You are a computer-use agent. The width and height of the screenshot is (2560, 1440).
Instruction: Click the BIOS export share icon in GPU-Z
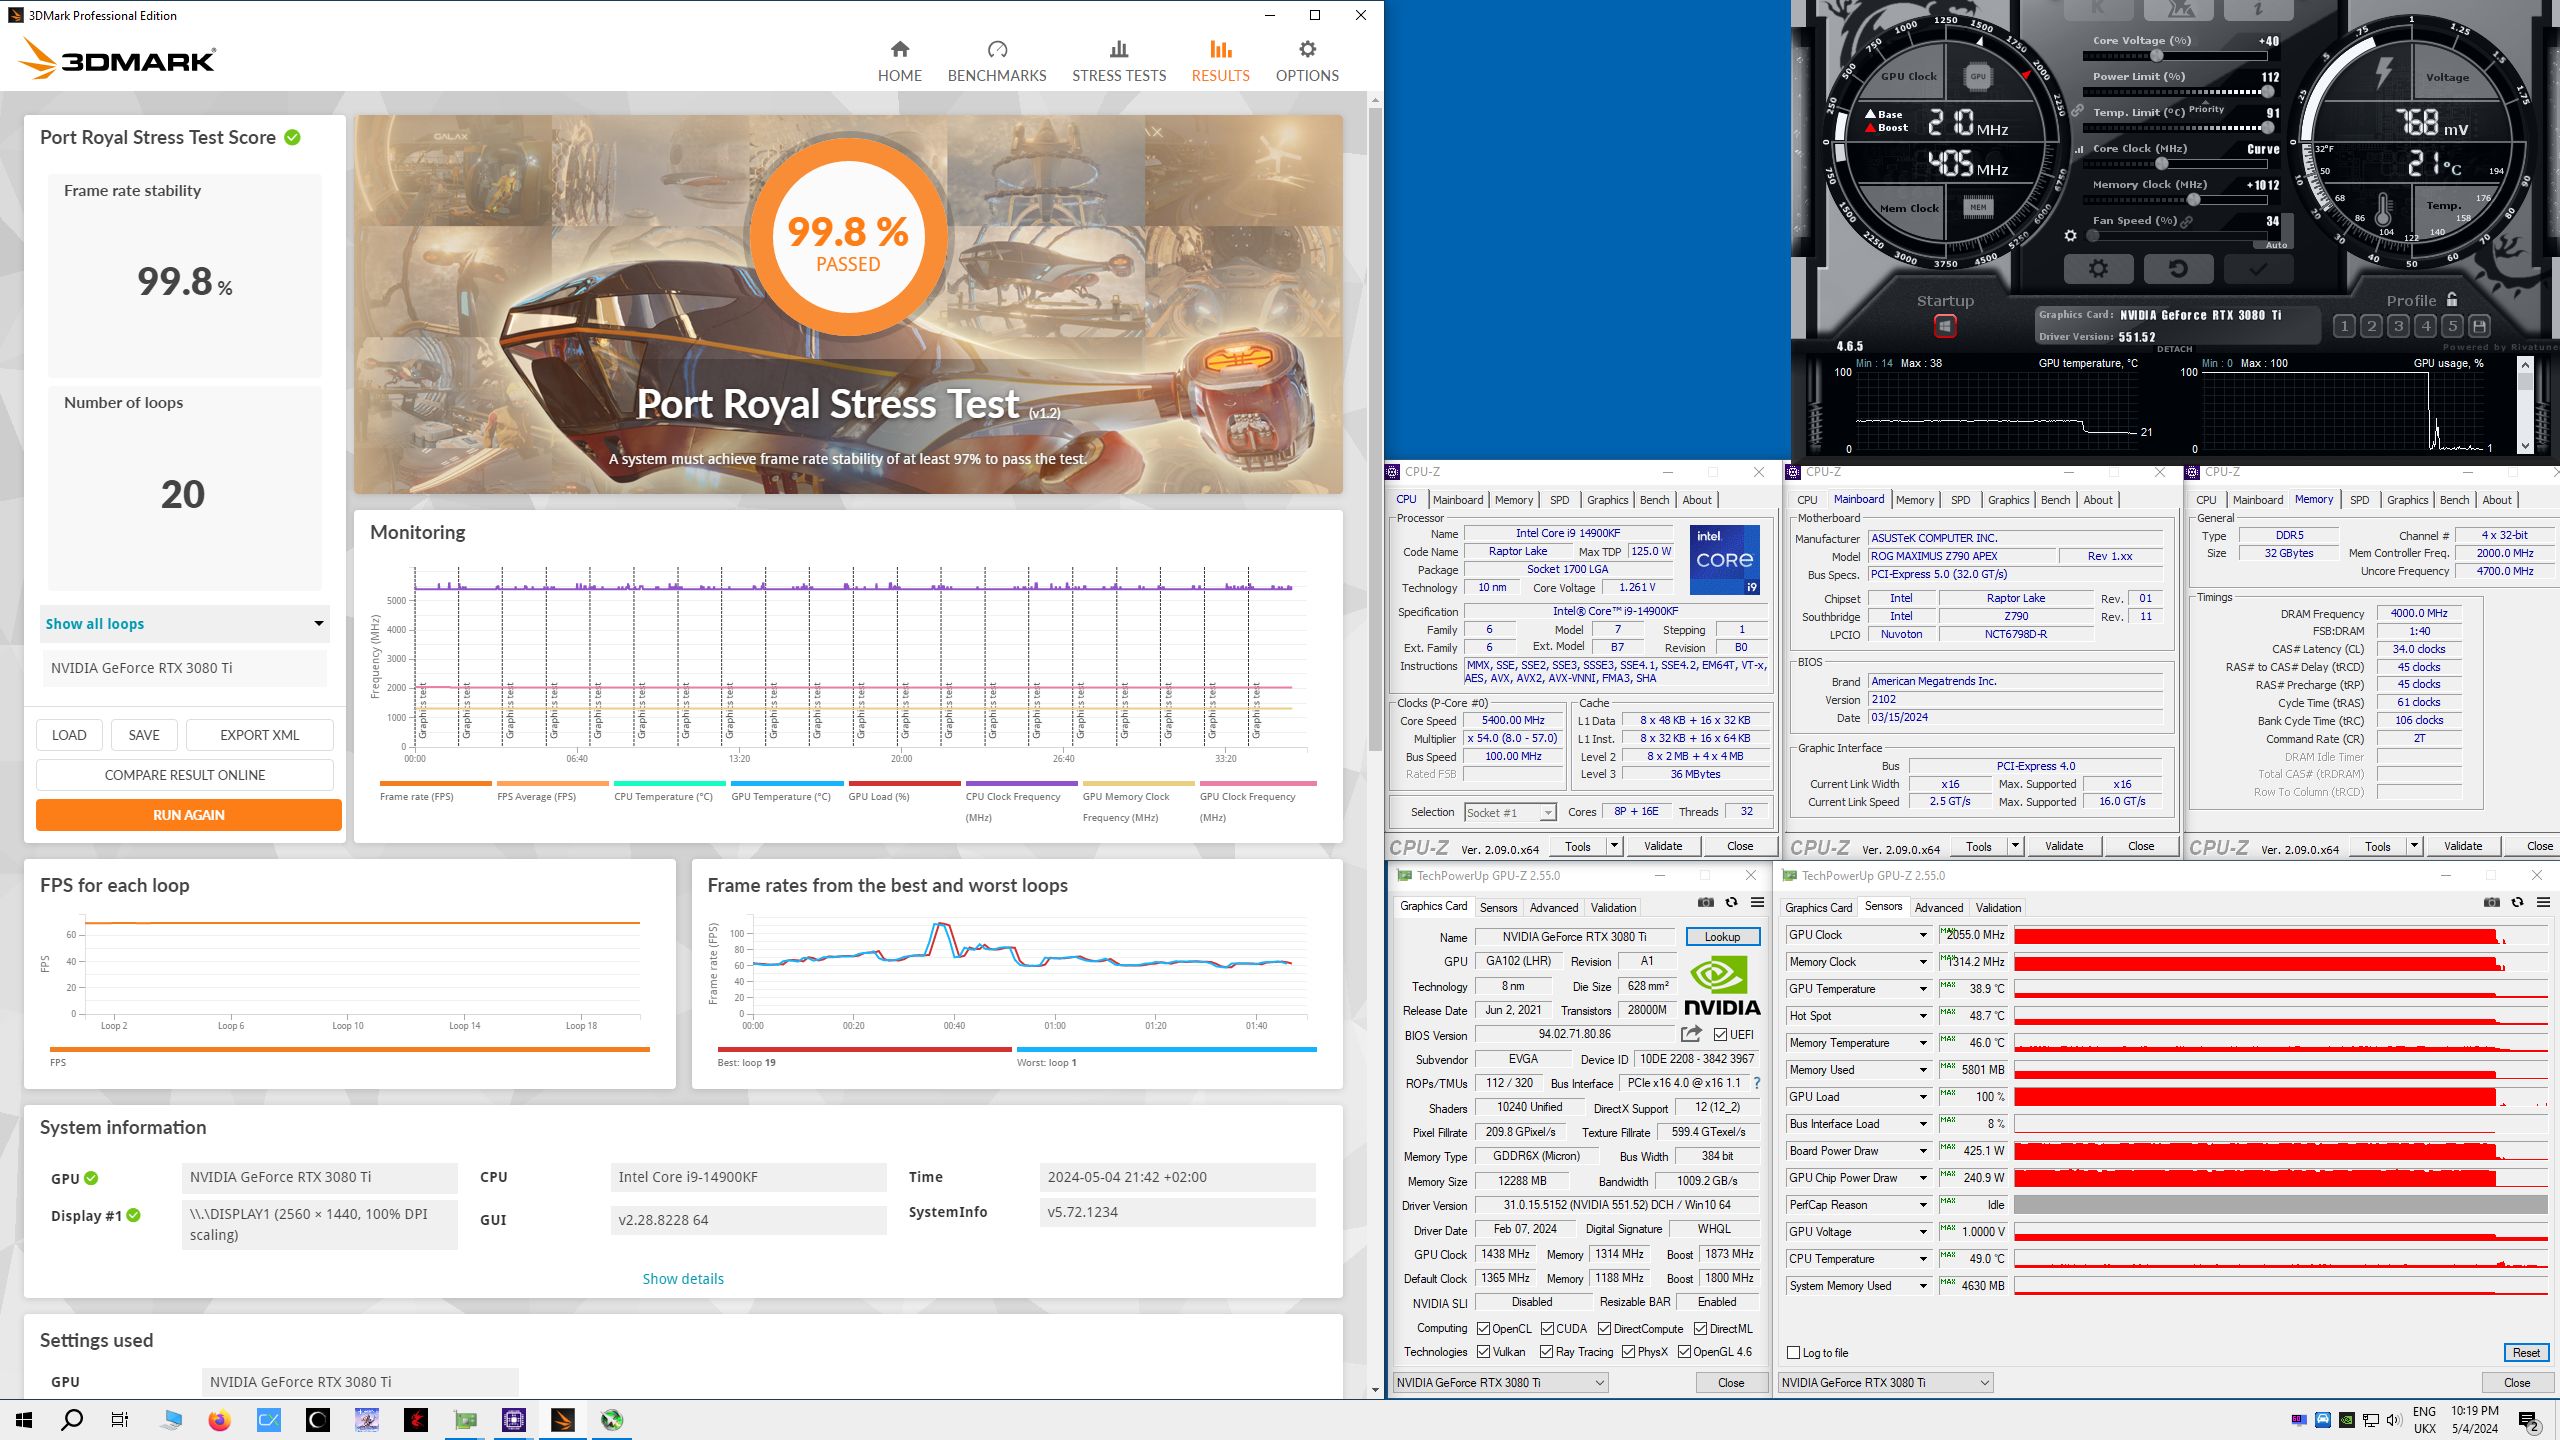[x=1691, y=1034]
